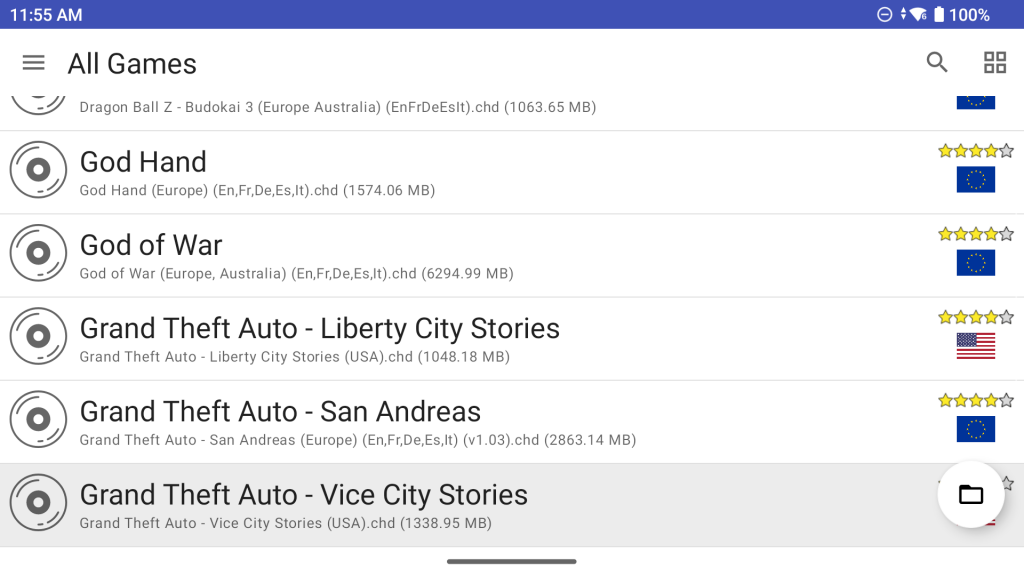The height and width of the screenshot is (576, 1024).
Task: Click the Dragon Ball Z Budokai 3 filename
Action: tap(338, 107)
